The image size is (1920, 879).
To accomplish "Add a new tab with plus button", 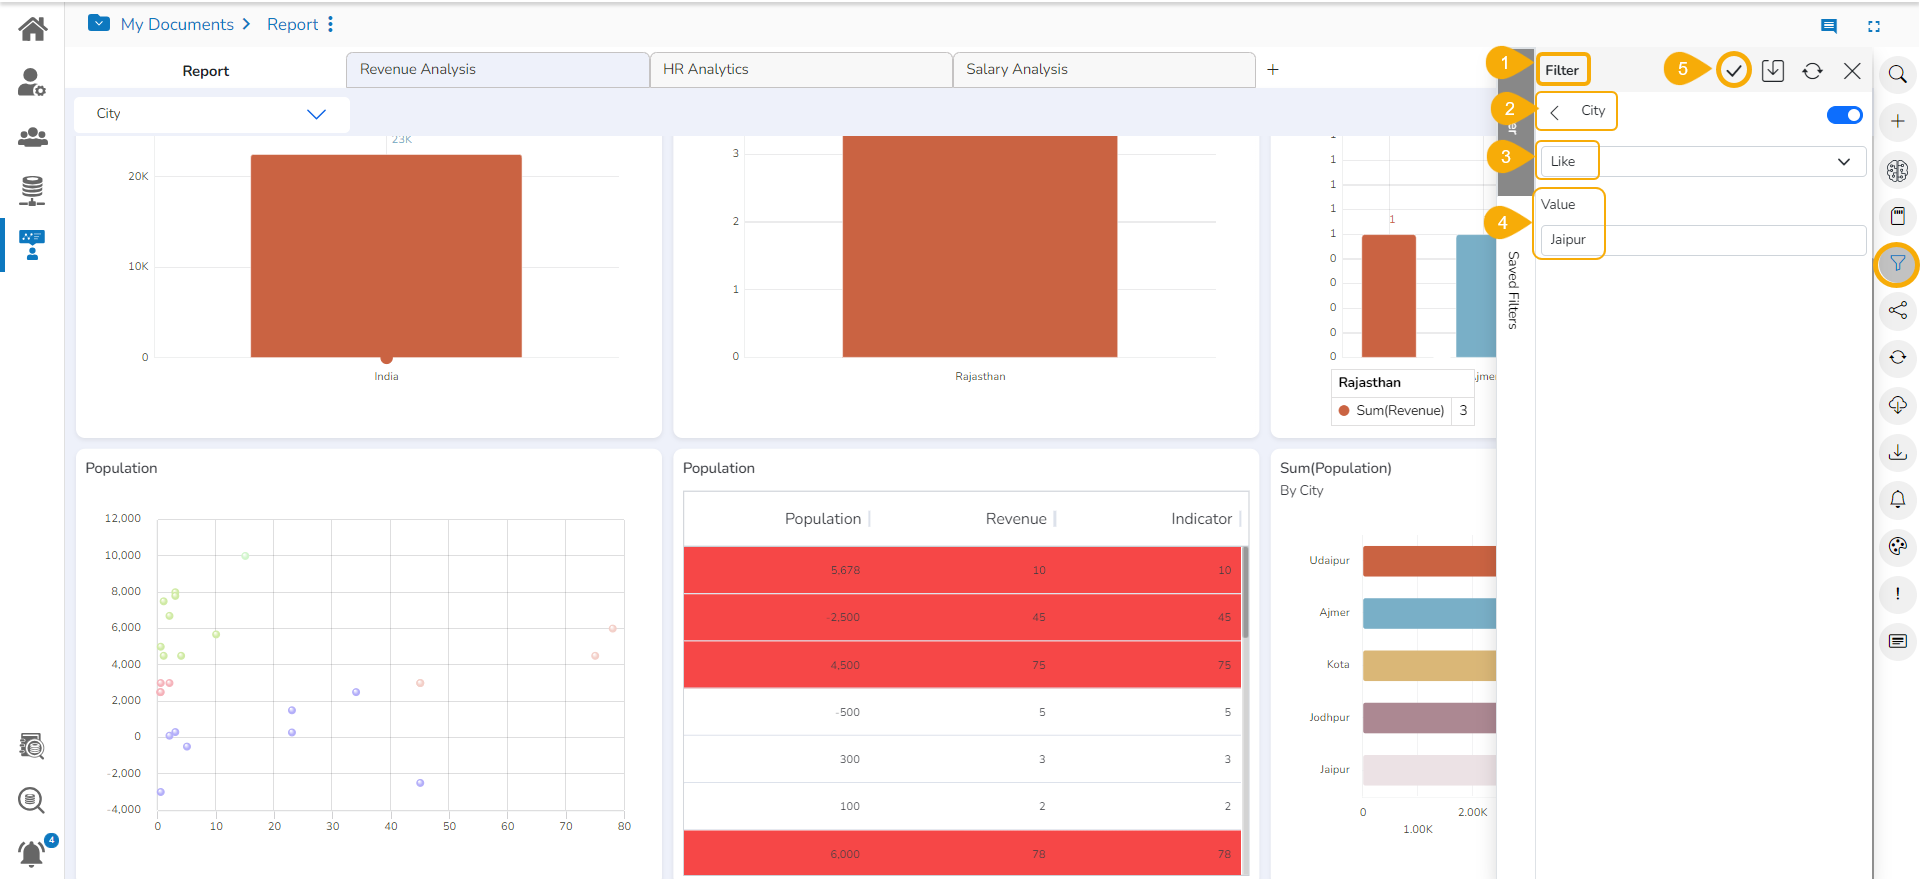I will pyautogui.click(x=1272, y=70).
